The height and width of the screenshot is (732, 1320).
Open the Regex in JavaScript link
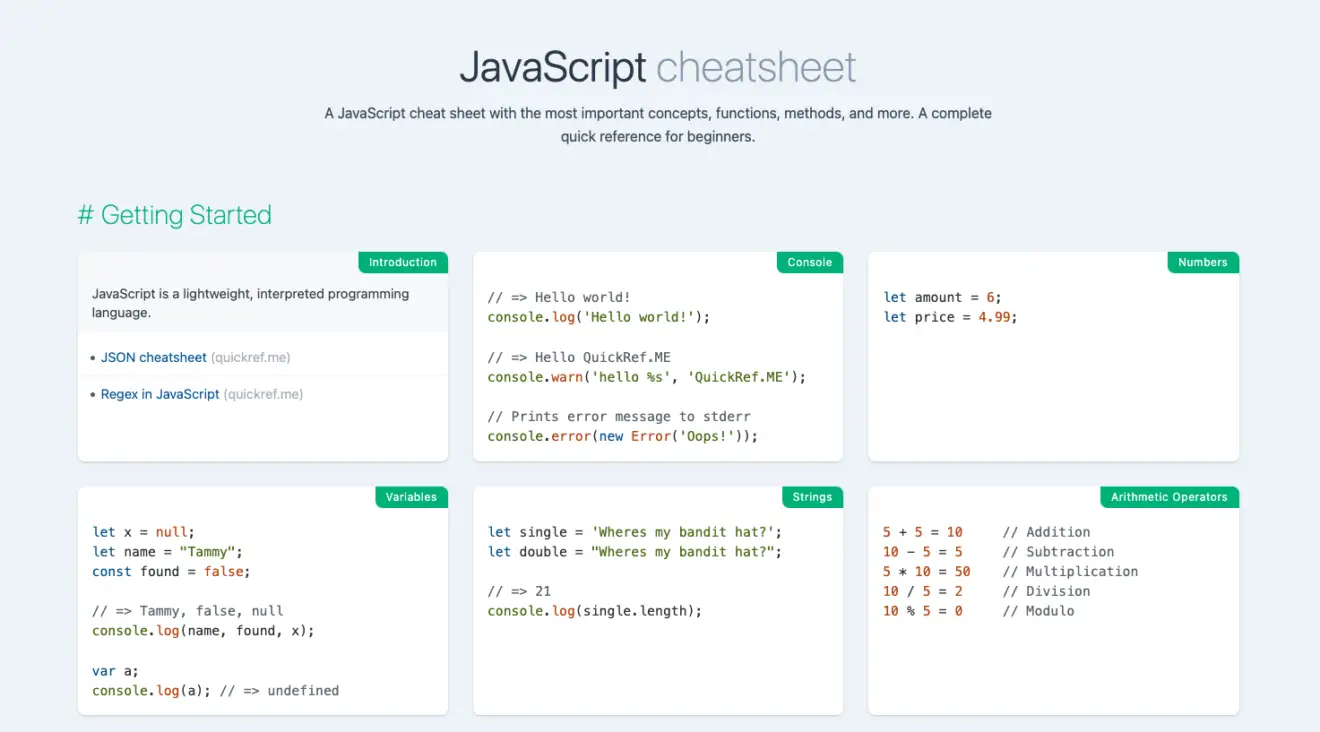point(160,394)
